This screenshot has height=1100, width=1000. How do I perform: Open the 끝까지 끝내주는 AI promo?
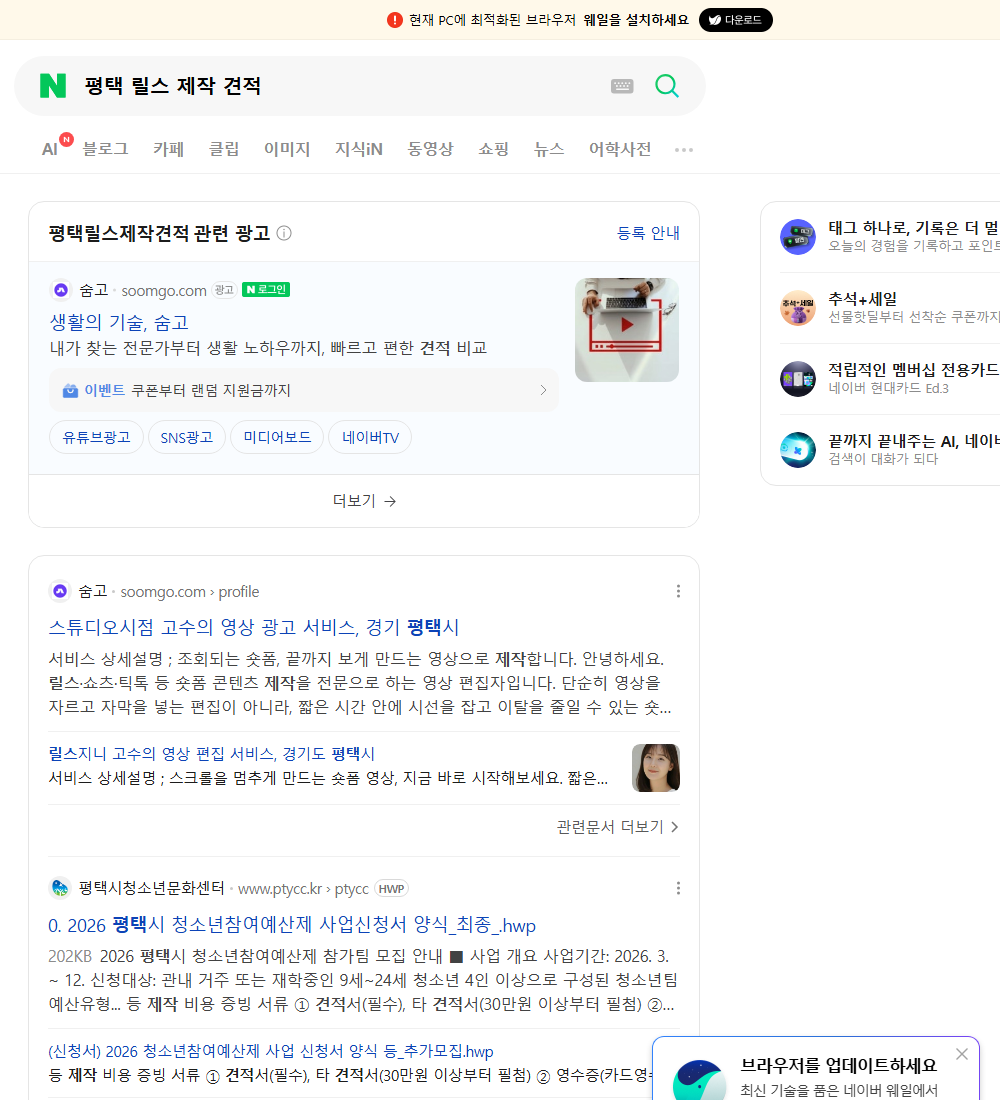click(914, 441)
